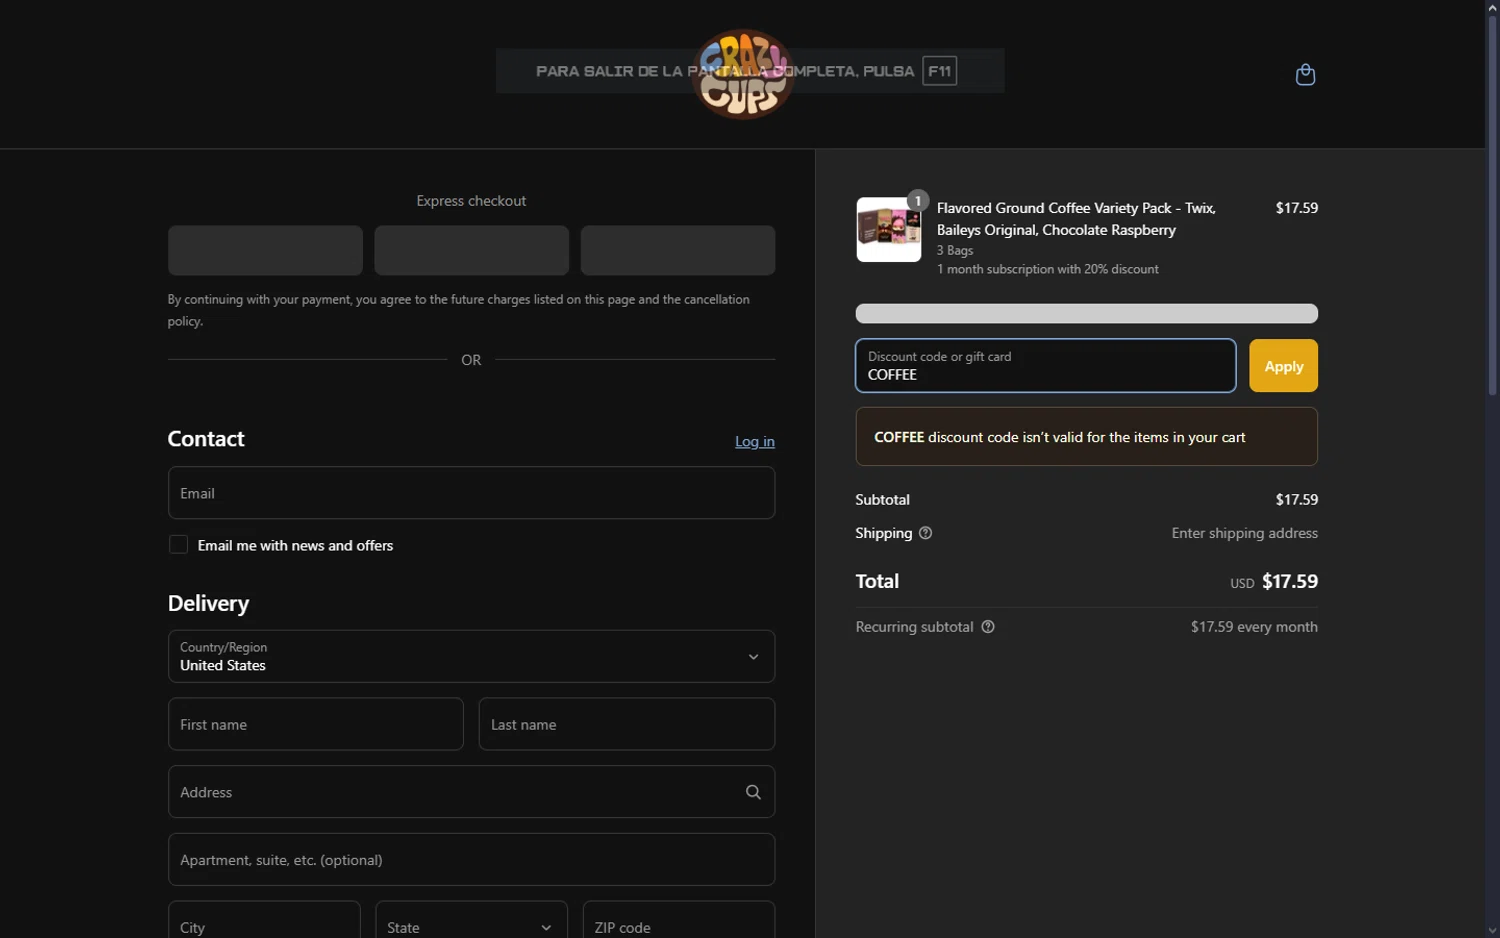This screenshot has height=938, width=1500.
Task: Click the scrollbar up arrow
Action: (1492, 7)
